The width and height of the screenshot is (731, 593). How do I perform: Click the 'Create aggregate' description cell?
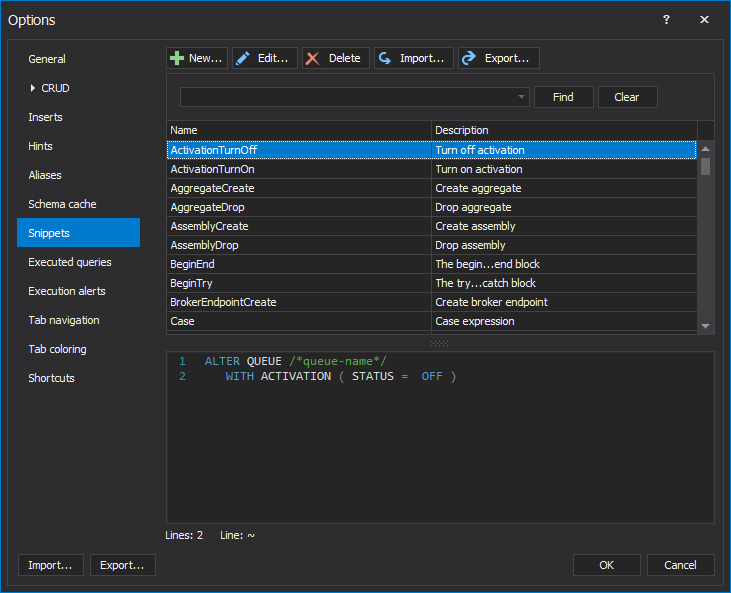tap(564, 188)
